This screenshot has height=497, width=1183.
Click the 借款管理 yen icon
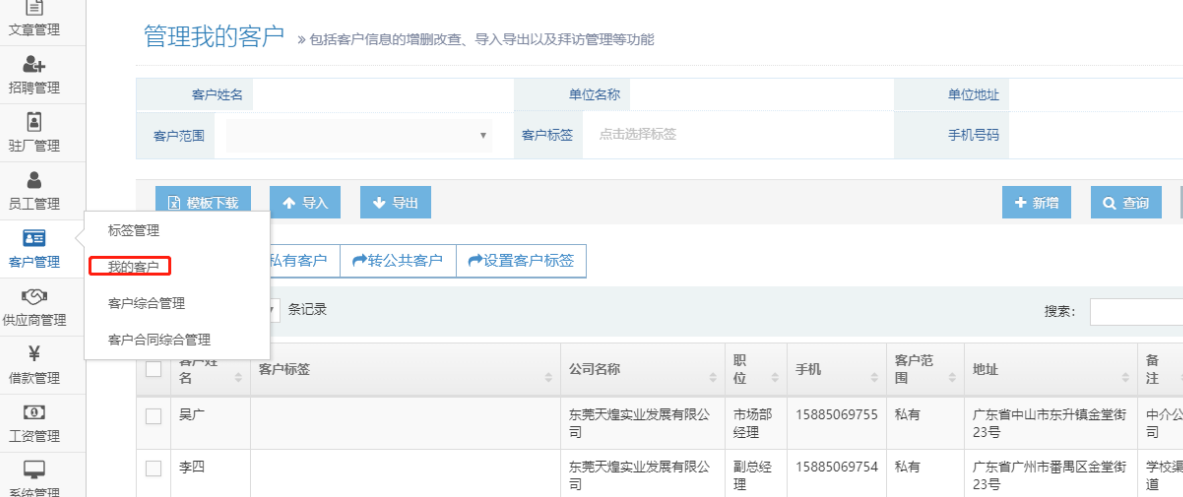coord(34,353)
